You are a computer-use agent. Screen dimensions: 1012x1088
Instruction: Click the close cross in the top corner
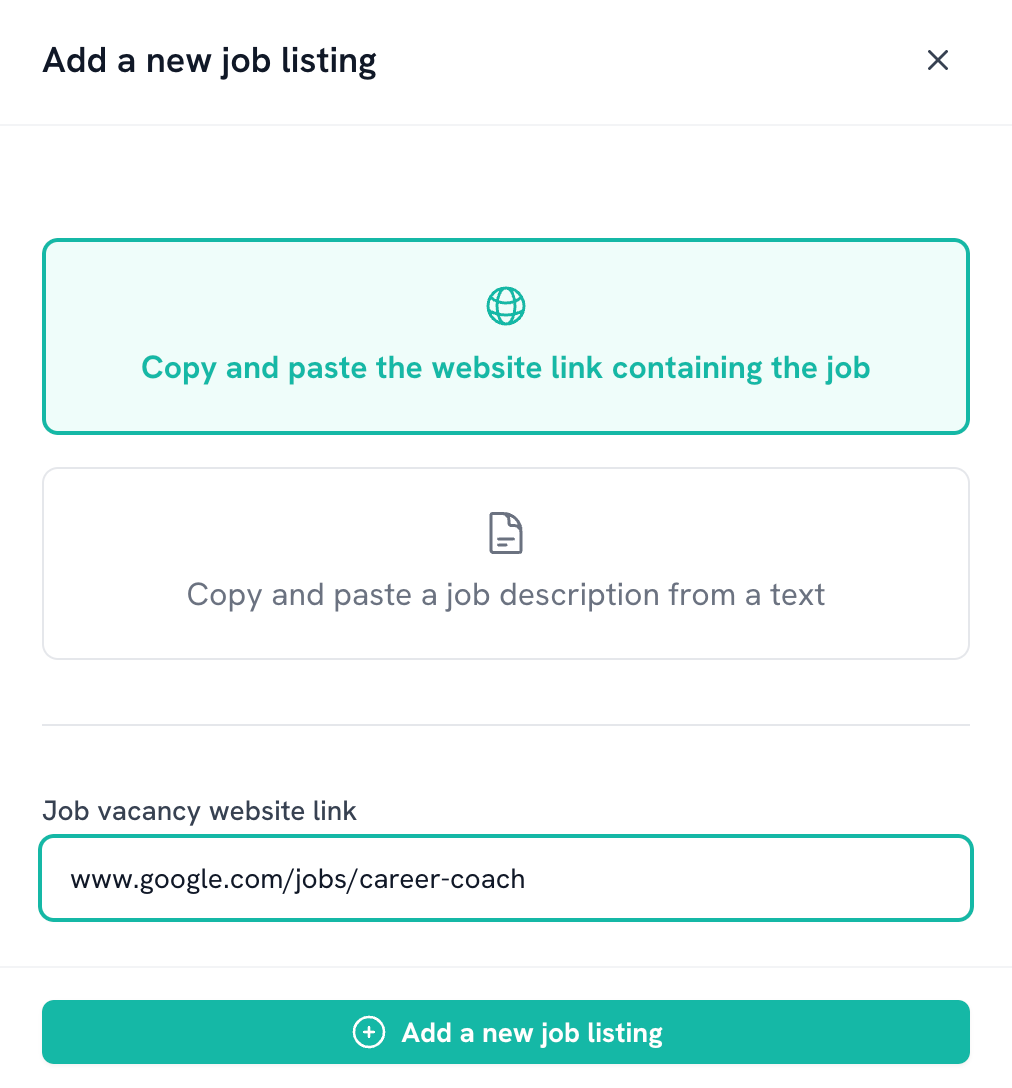[x=937, y=60]
